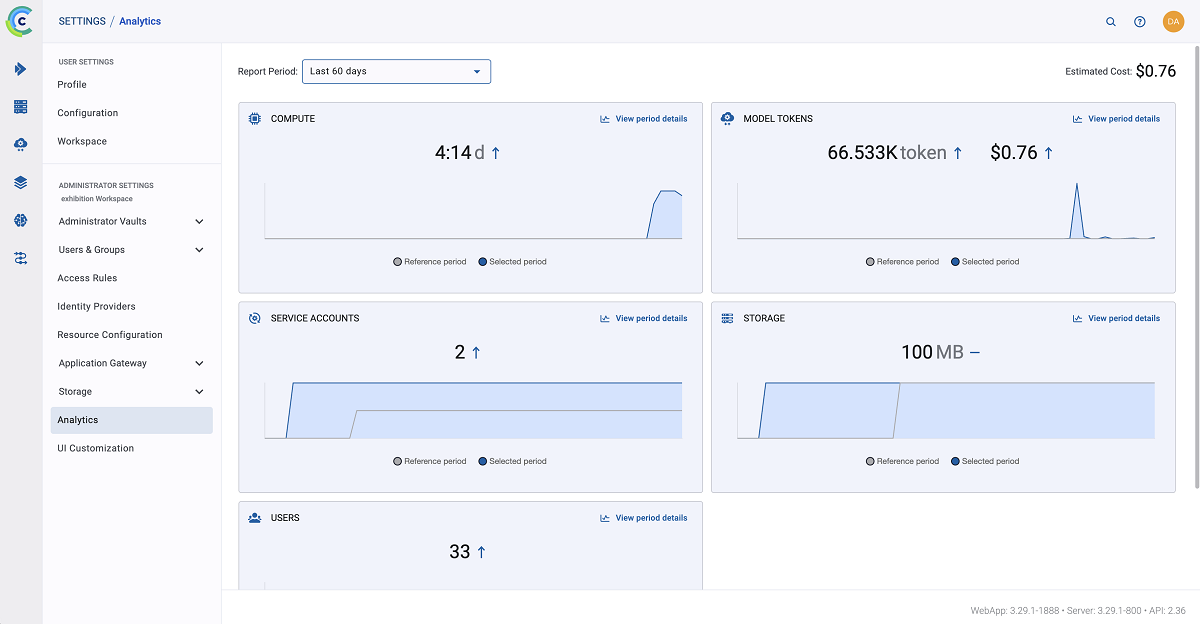Open the layers stack icon in sidebar
The width and height of the screenshot is (1200, 624).
21,182
